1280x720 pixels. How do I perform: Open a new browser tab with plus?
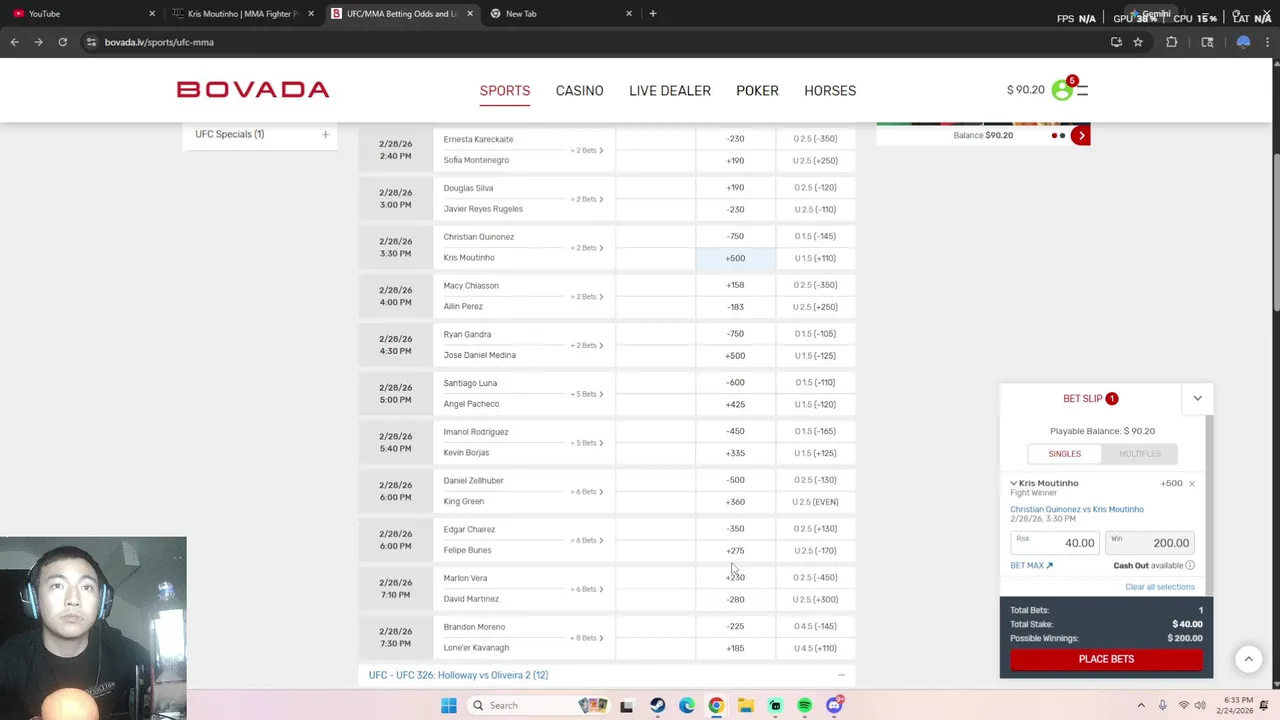click(653, 14)
